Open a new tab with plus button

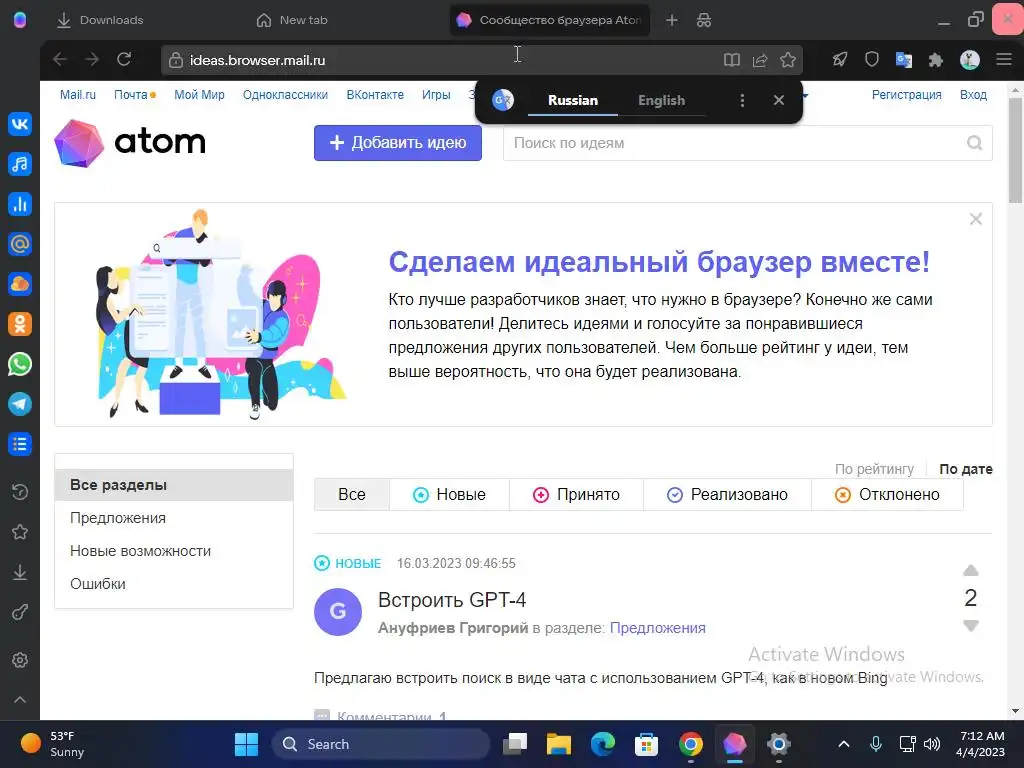coord(671,20)
